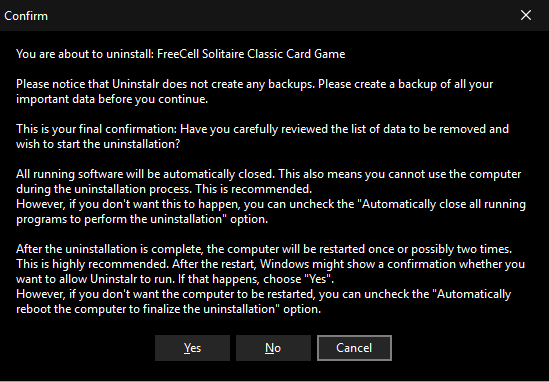Click the No button
Image resolution: width=549 pixels, height=382 pixels.
(x=273, y=348)
